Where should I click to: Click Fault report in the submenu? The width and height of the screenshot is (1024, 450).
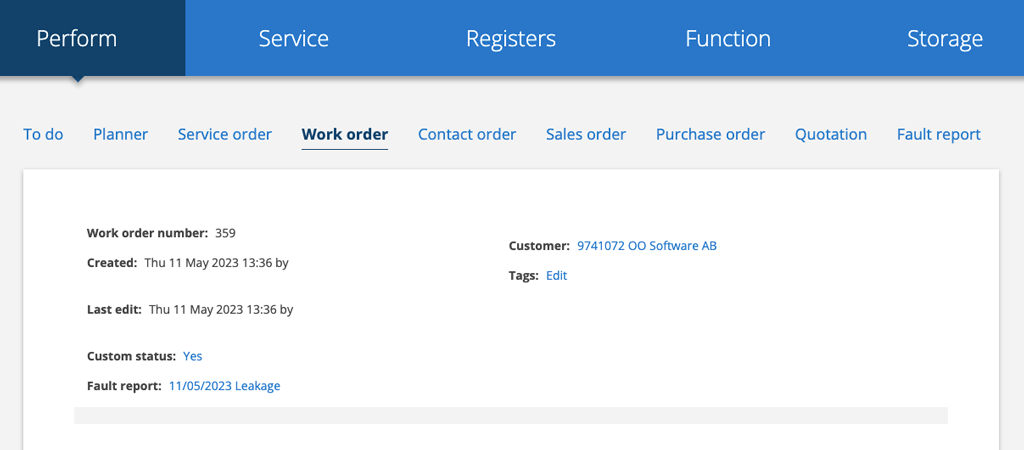coord(938,134)
